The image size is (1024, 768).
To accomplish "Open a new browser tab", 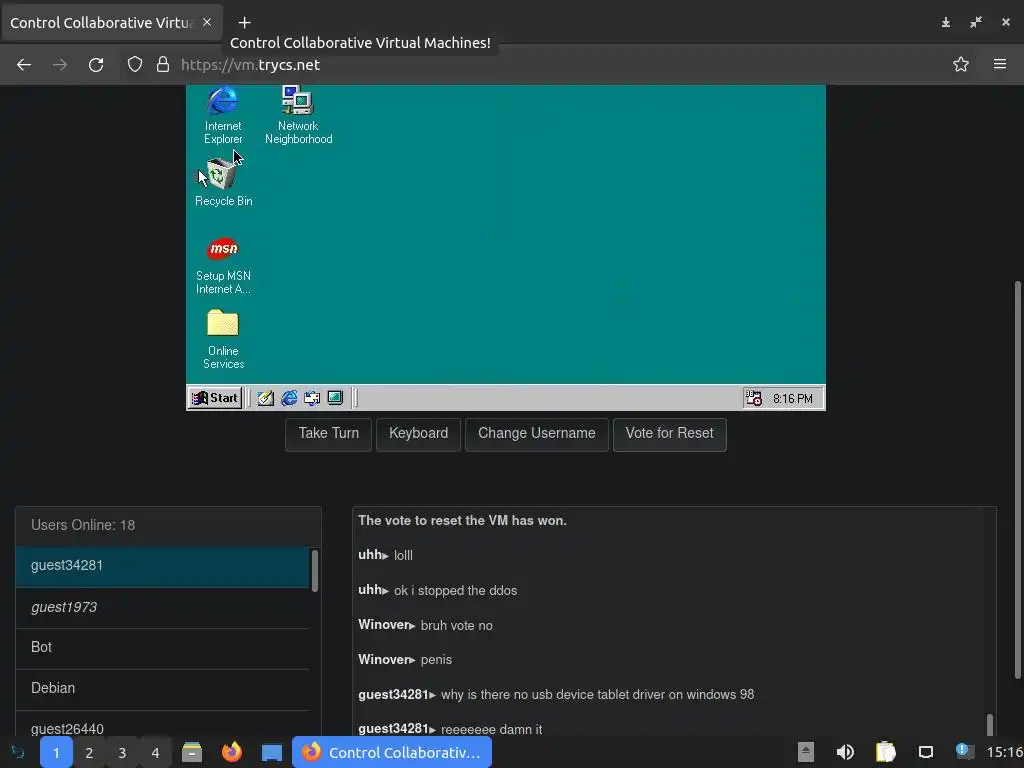I will [x=244, y=23].
